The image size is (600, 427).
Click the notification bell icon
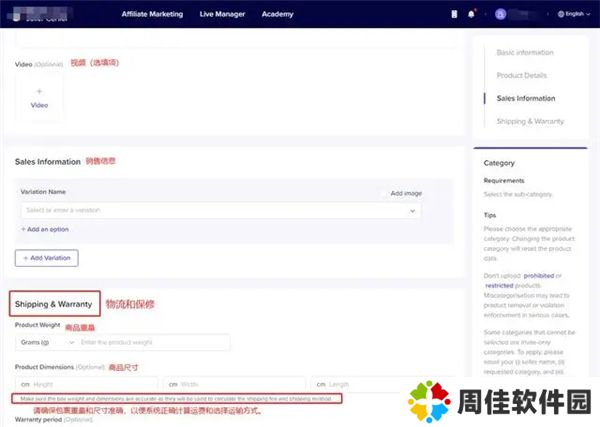pyautogui.click(x=471, y=14)
